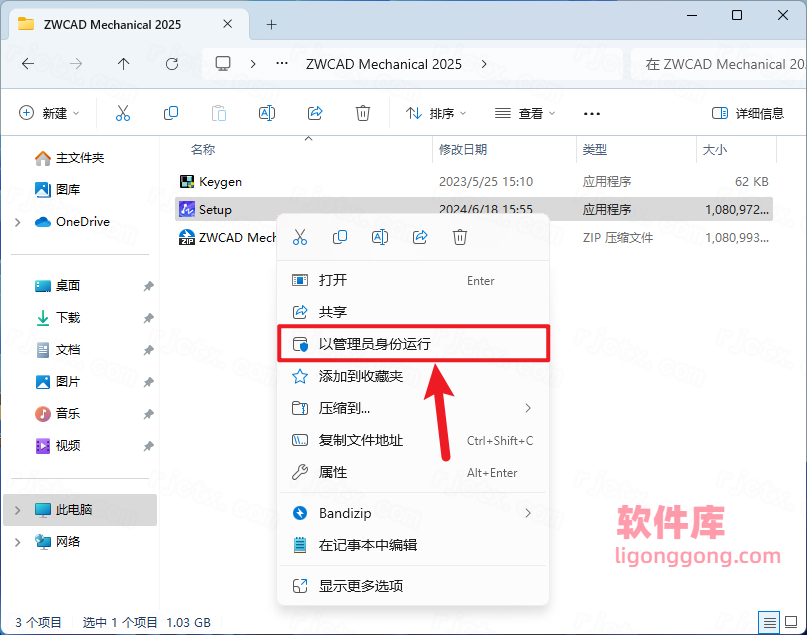Viewport: 807px width, 635px height.
Task: Expand the 此电脑 tree node arrow
Action: coord(17,510)
